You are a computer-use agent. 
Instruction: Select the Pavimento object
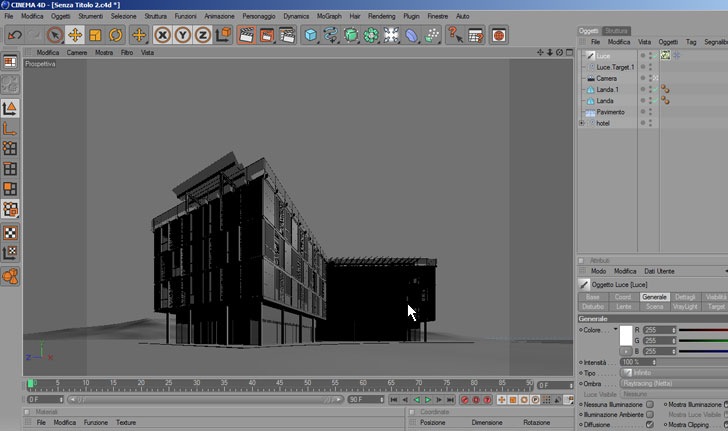(611, 112)
